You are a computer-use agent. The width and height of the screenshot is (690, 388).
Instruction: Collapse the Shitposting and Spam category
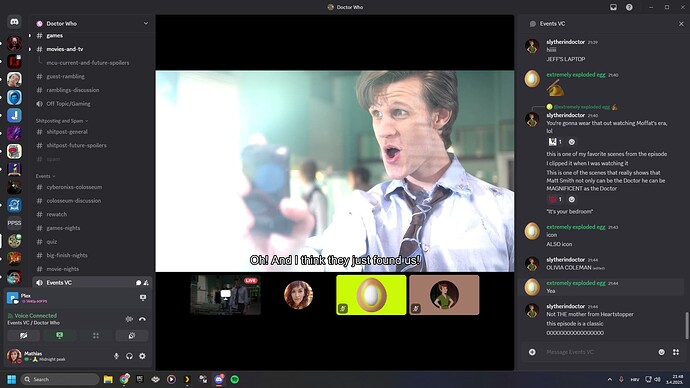click(62, 121)
